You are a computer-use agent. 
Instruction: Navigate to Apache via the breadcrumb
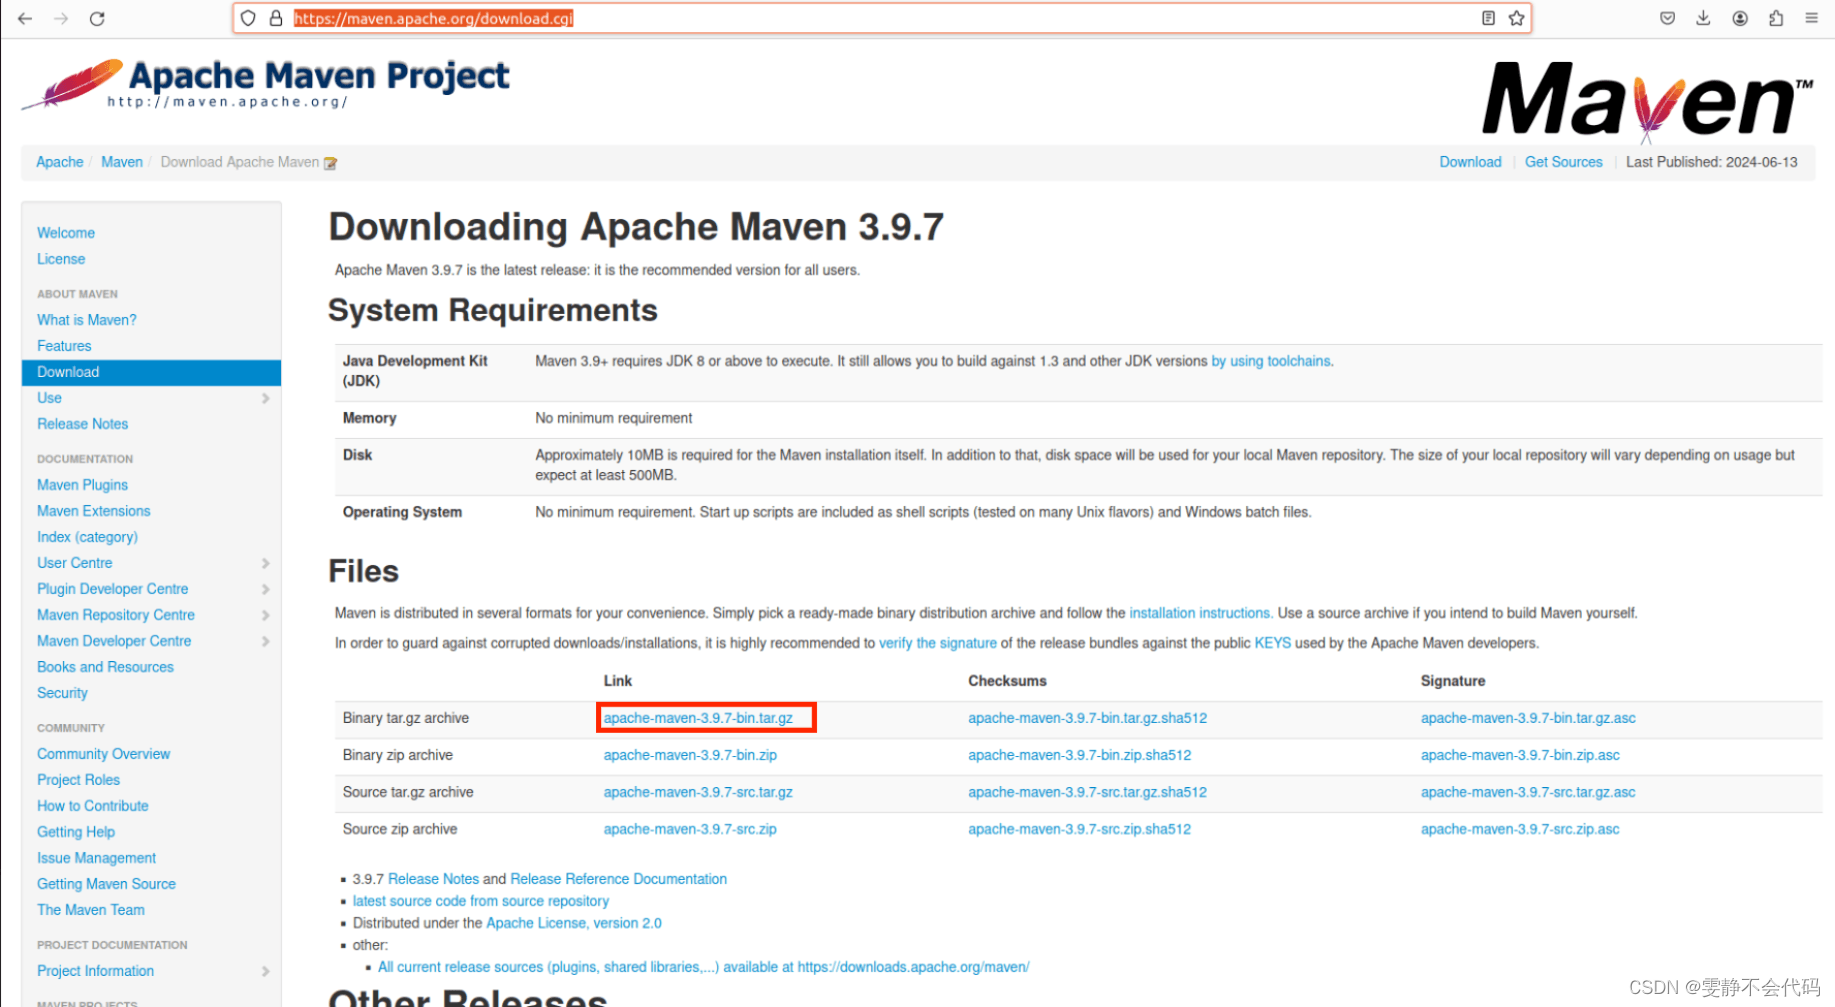(59, 161)
